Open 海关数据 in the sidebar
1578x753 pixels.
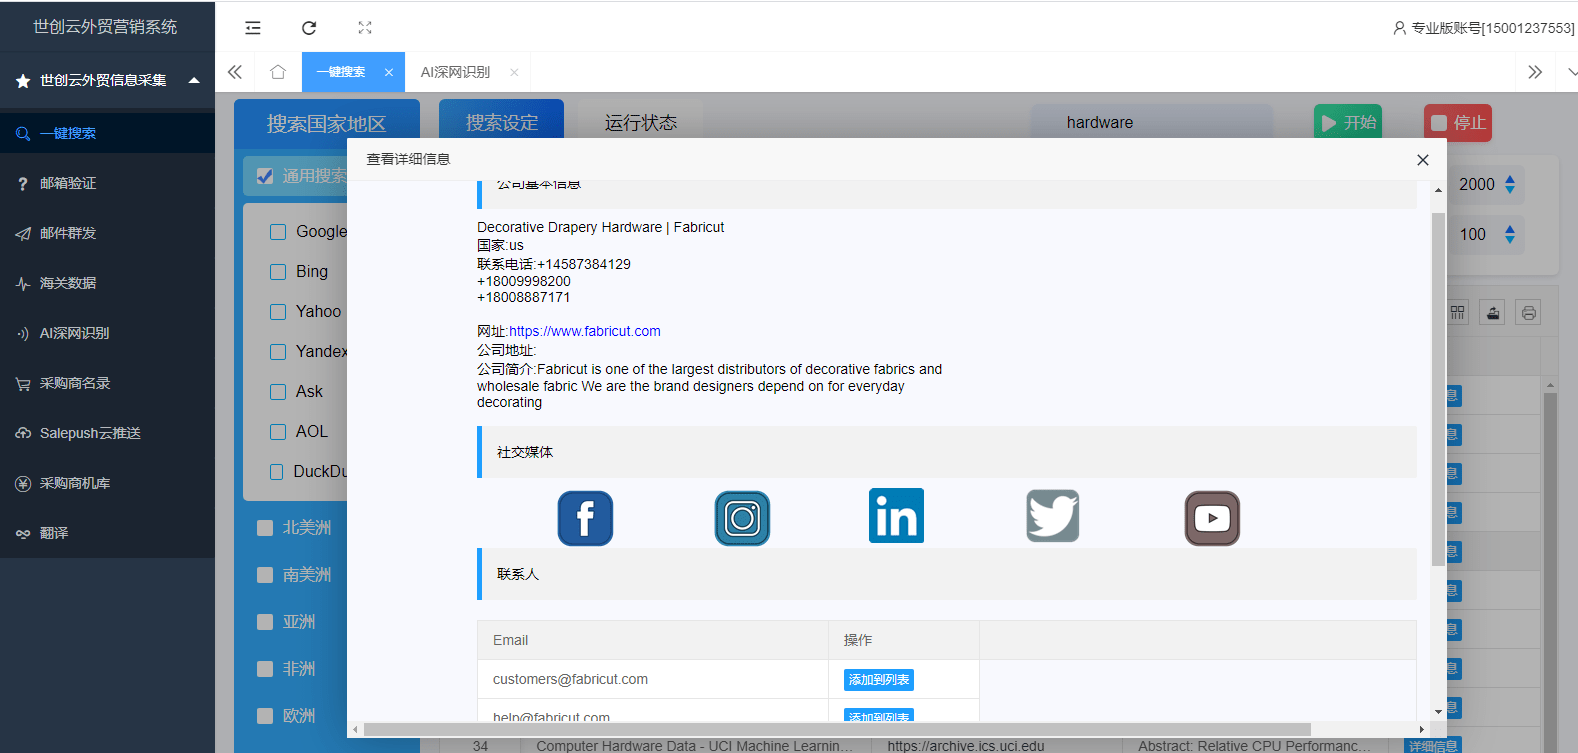pos(107,283)
